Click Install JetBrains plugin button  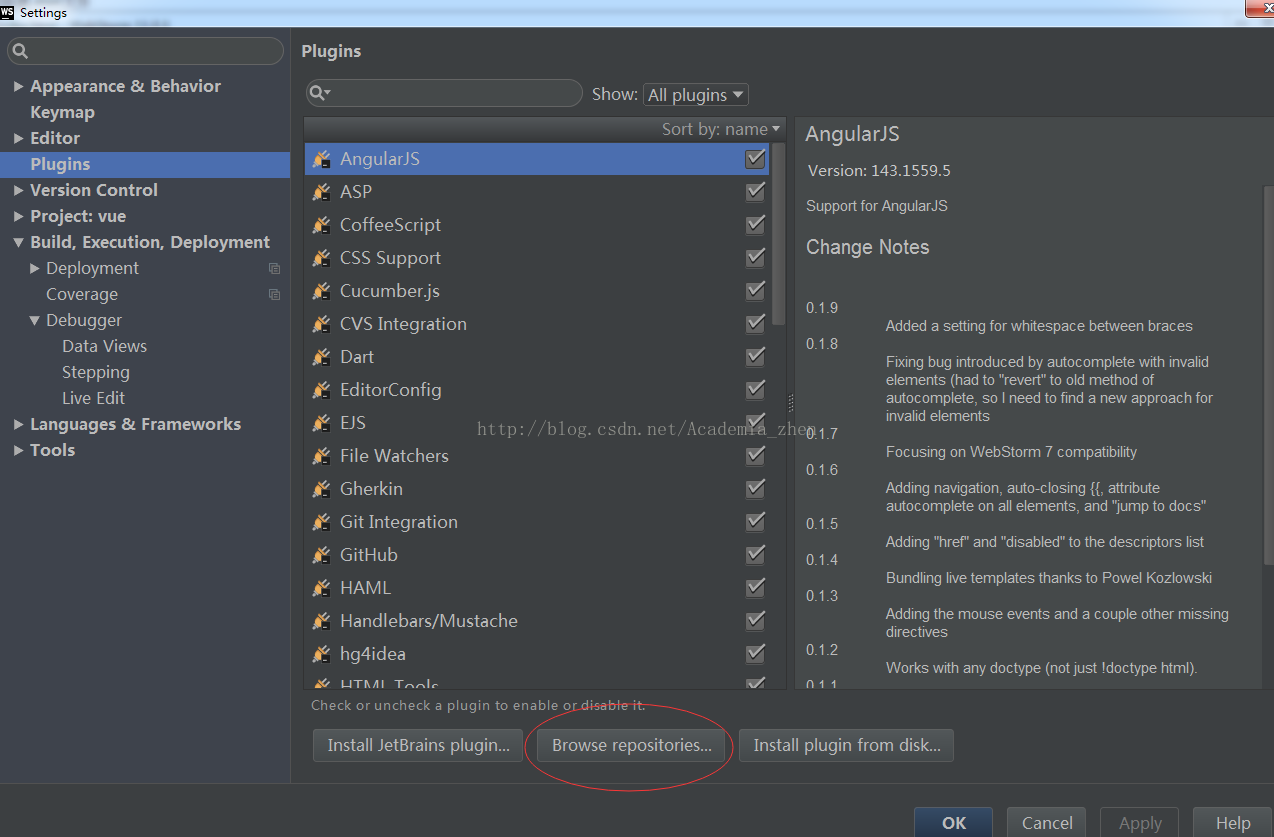coord(418,745)
